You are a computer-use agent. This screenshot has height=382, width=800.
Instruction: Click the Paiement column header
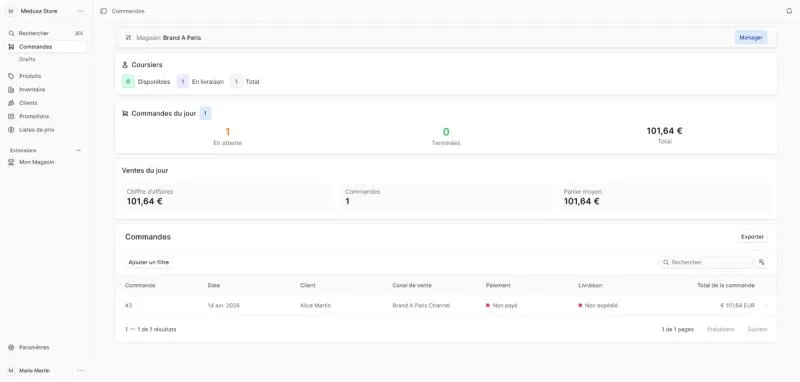(498, 286)
